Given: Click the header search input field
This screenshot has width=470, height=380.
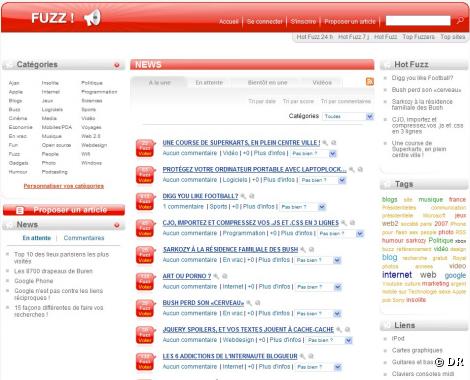Looking at the screenshot, I should click(x=418, y=21).
